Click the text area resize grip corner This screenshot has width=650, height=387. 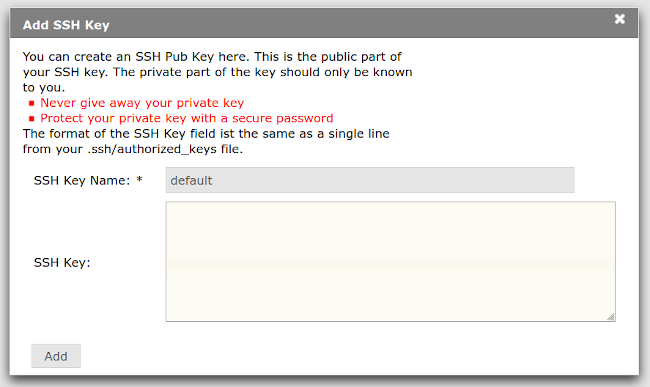point(611,317)
